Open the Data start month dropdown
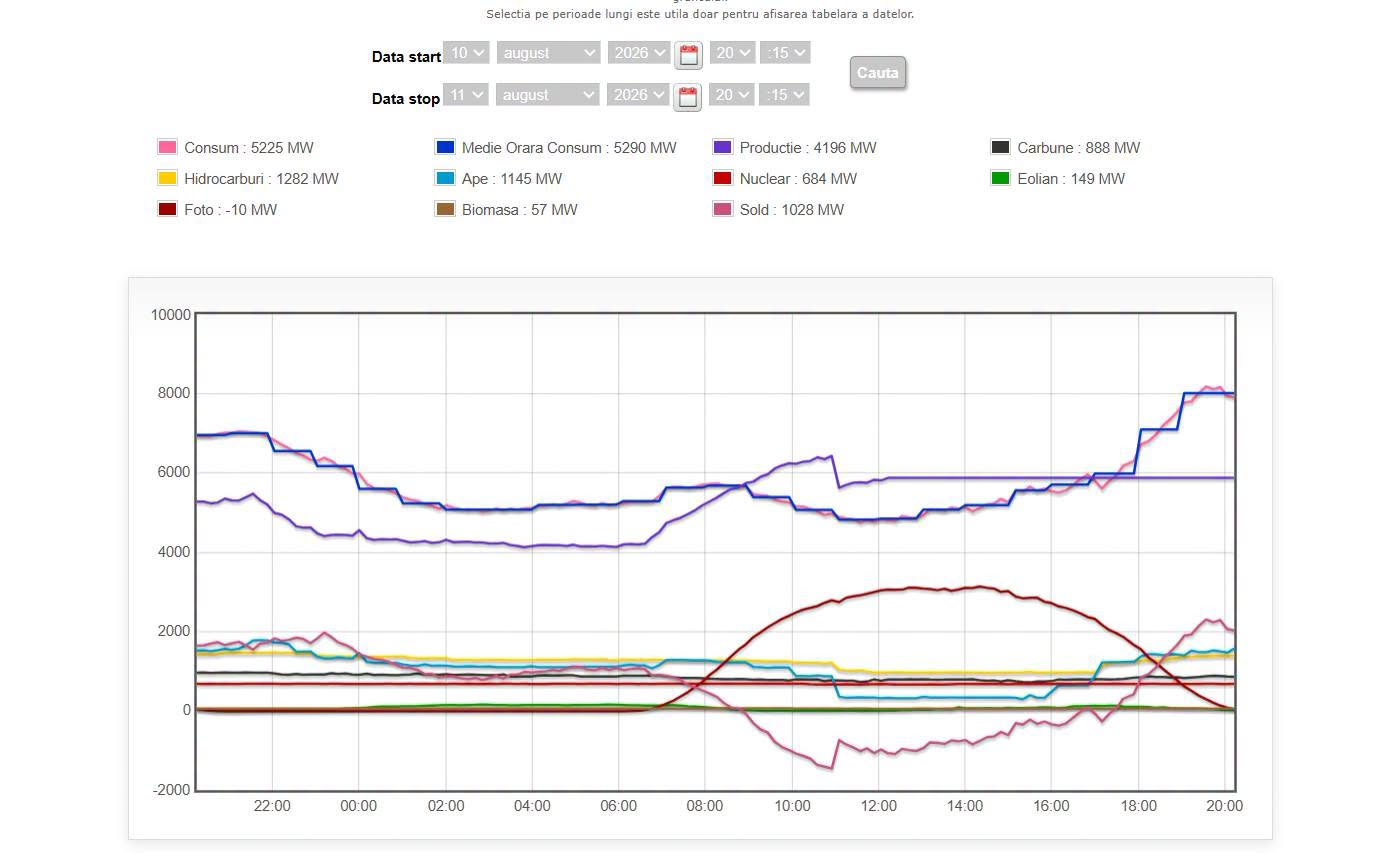This screenshot has width=1376, height=853. click(548, 53)
